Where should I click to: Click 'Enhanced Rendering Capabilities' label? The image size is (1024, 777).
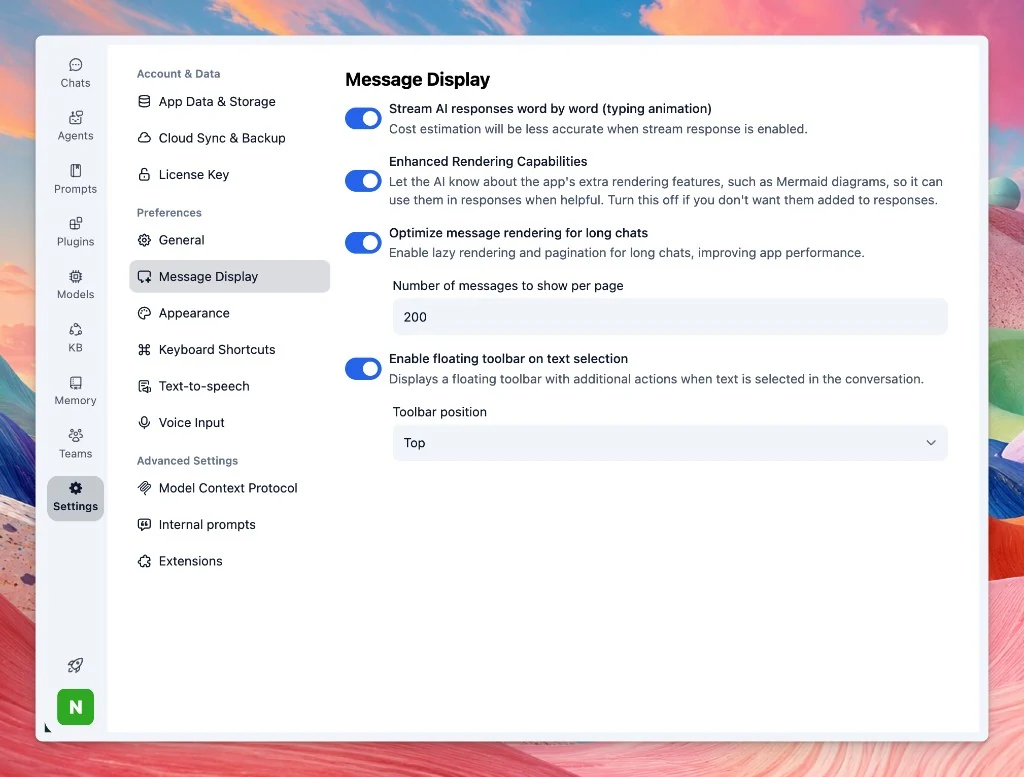click(x=488, y=161)
